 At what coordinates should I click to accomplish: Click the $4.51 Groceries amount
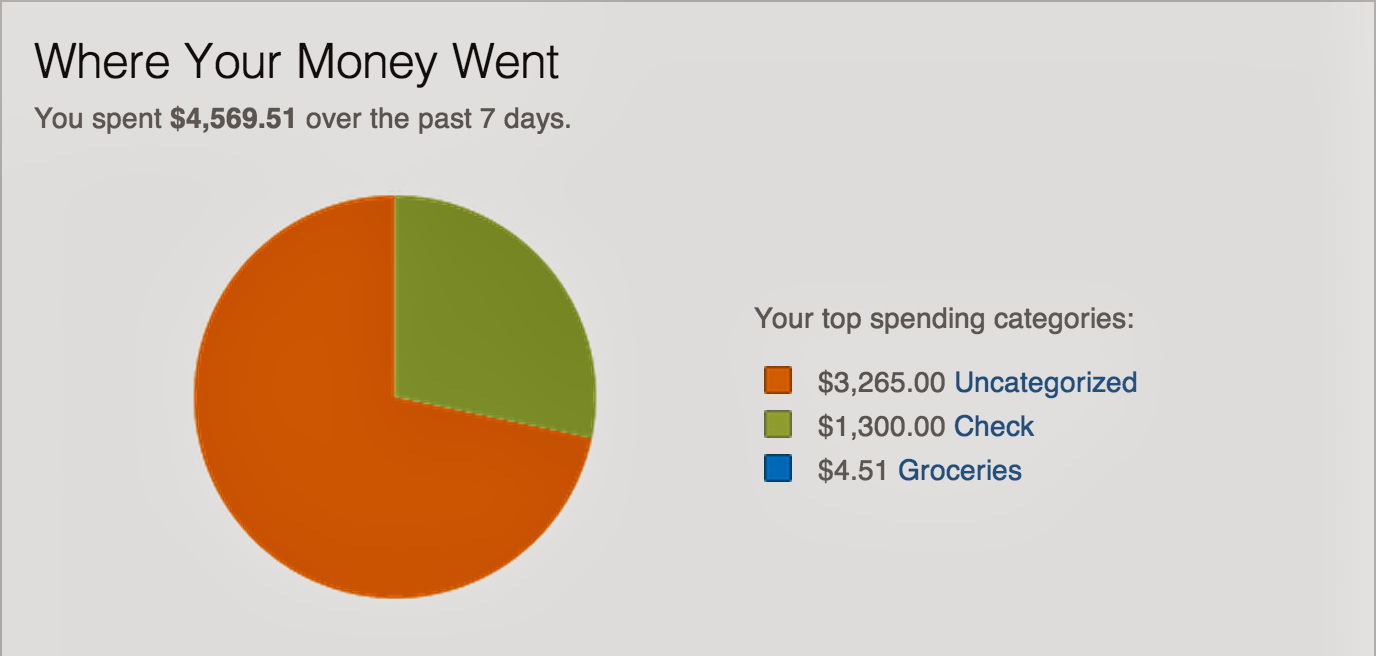[x=853, y=470]
